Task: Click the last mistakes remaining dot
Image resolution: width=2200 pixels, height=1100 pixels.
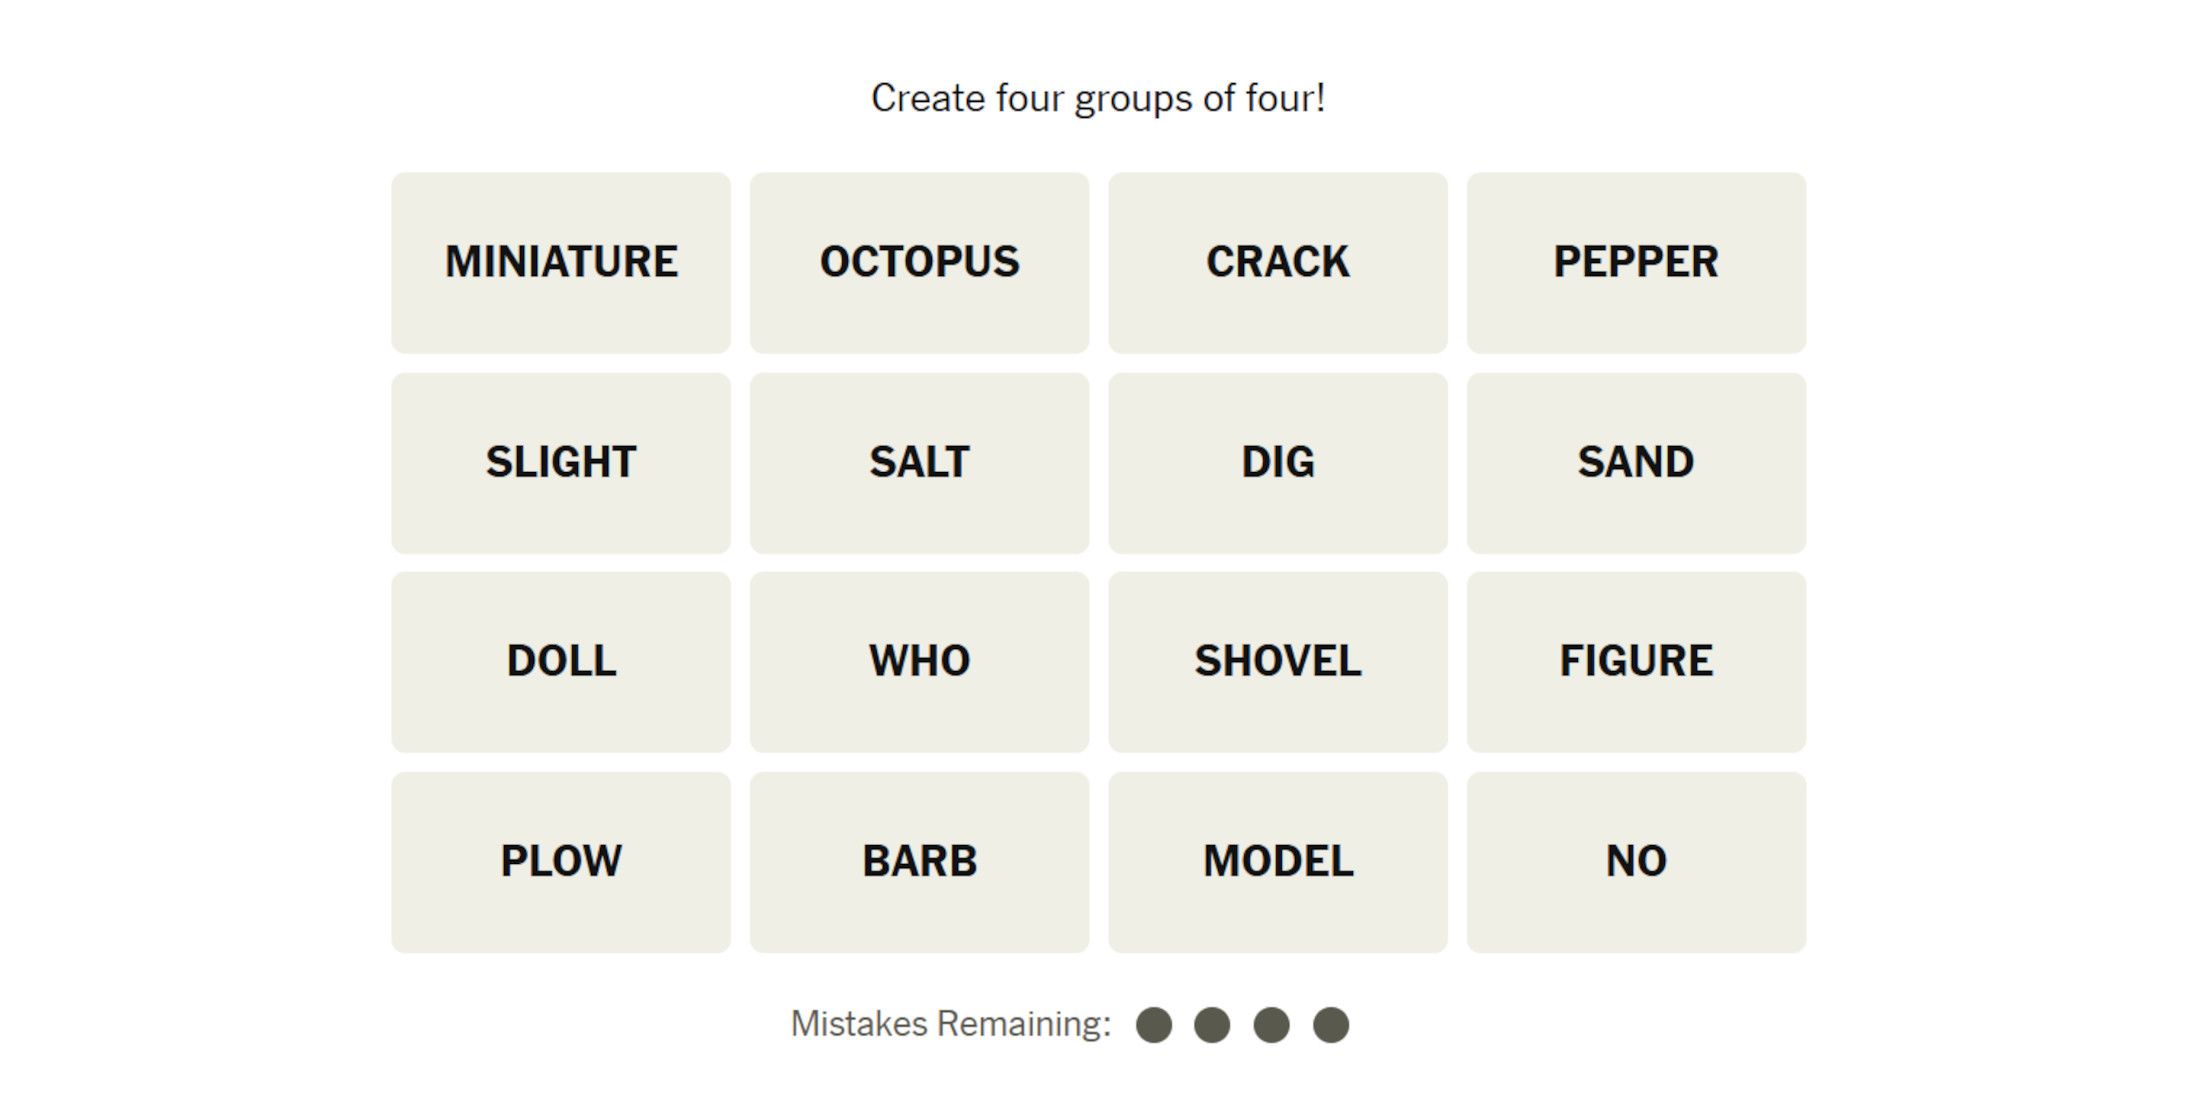Action: point(1331,1025)
